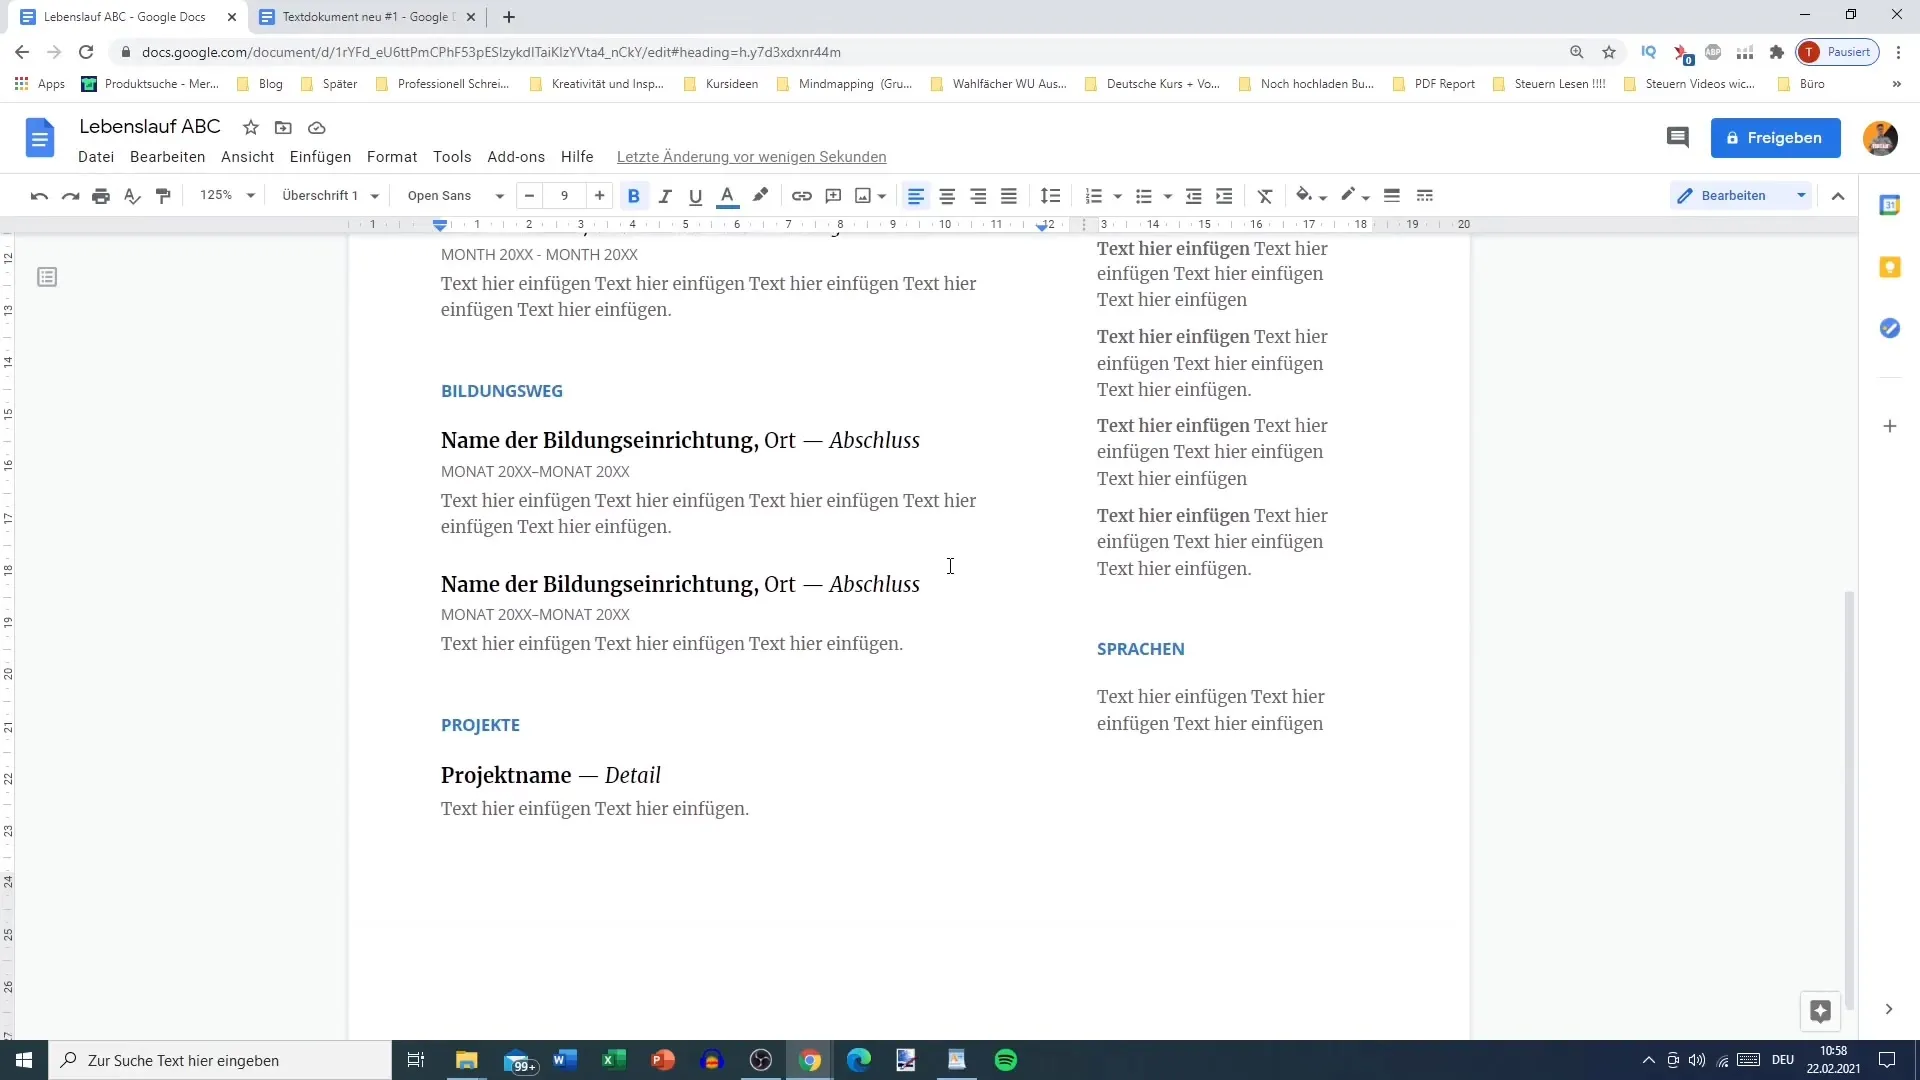The width and height of the screenshot is (1920, 1080).
Task: Open Letzte Änderung version history link
Action: tap(751, 157)
